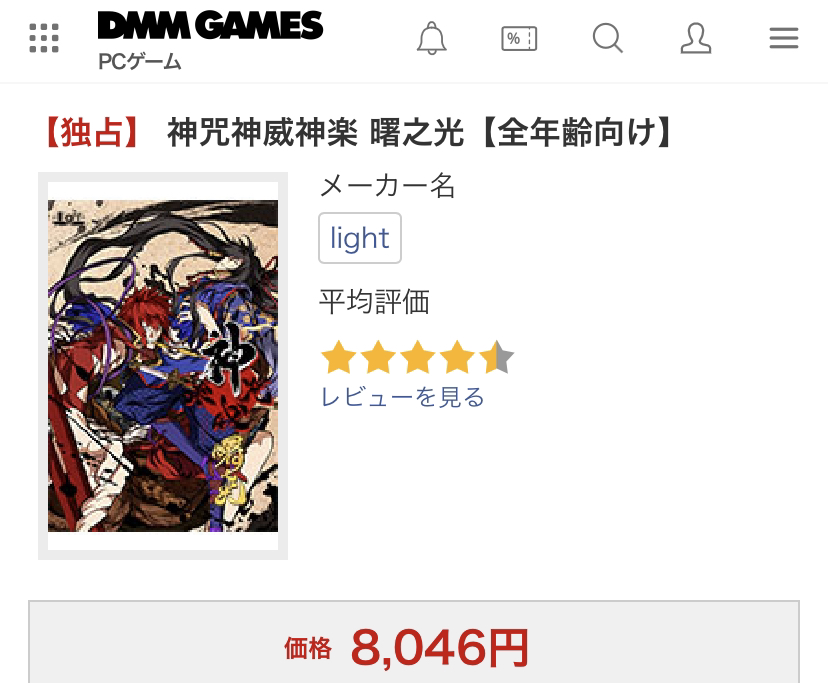Click the 8,046円 price text

(439, 648)
